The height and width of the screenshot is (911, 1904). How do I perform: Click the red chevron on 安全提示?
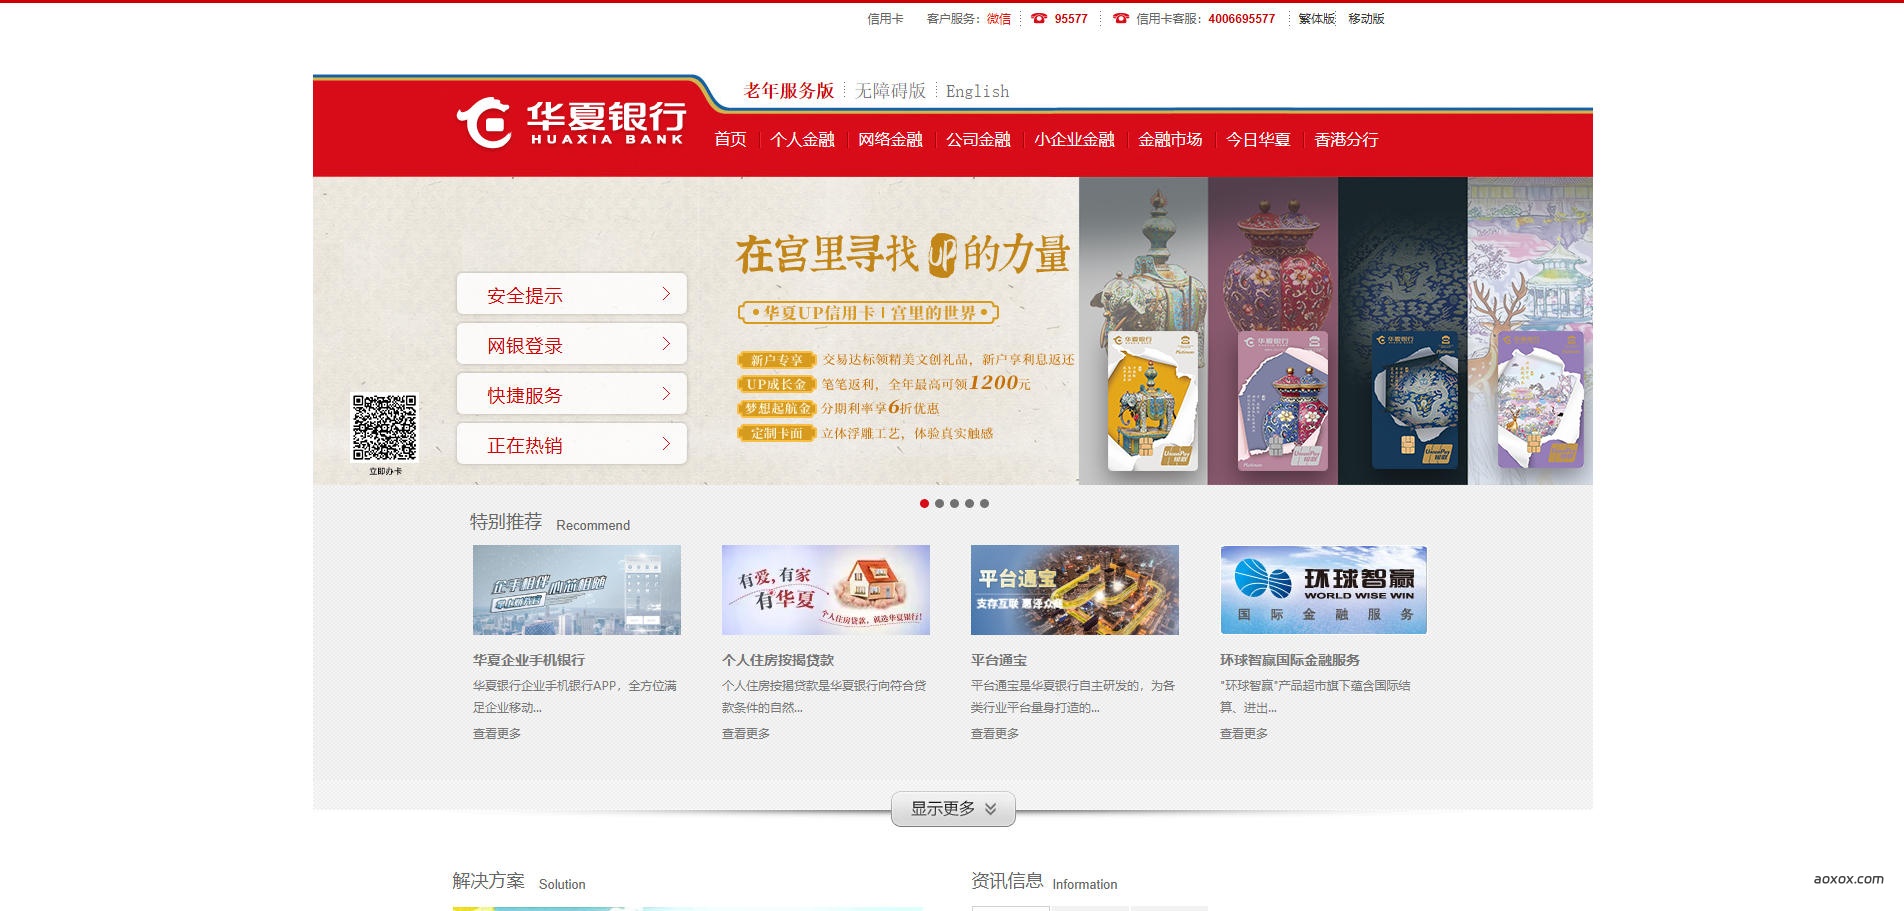pos(668,293)
